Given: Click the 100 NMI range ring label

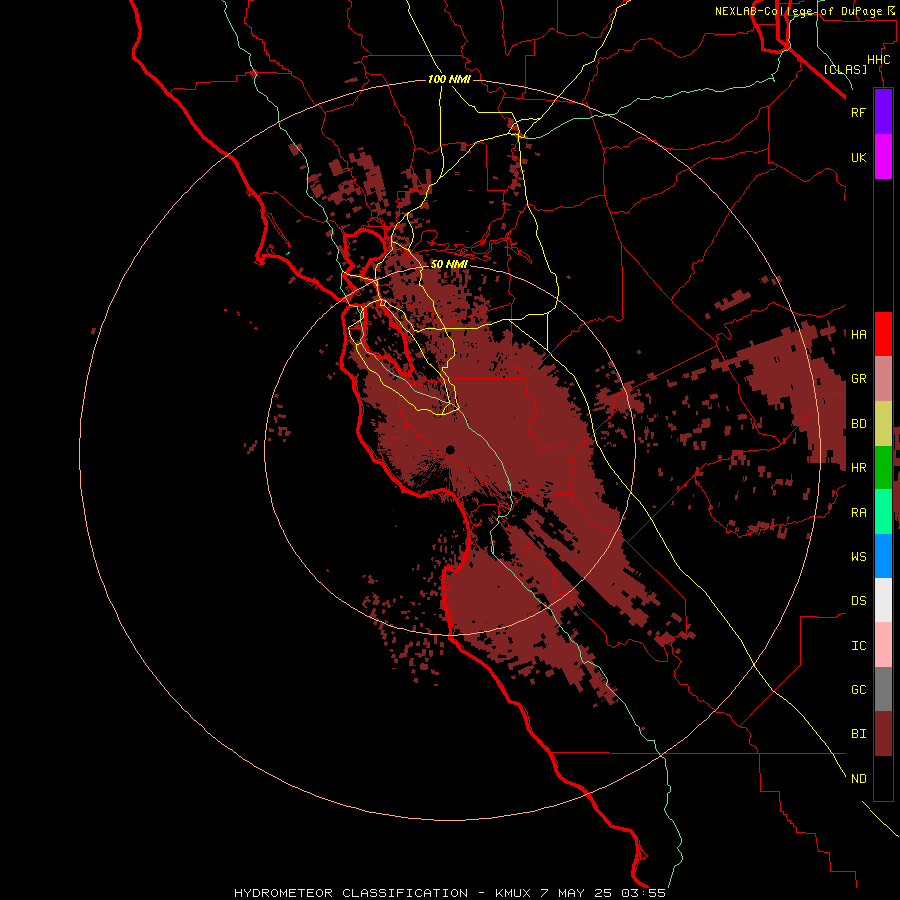Looking at the screenshot, I should [x=449, y=79].
